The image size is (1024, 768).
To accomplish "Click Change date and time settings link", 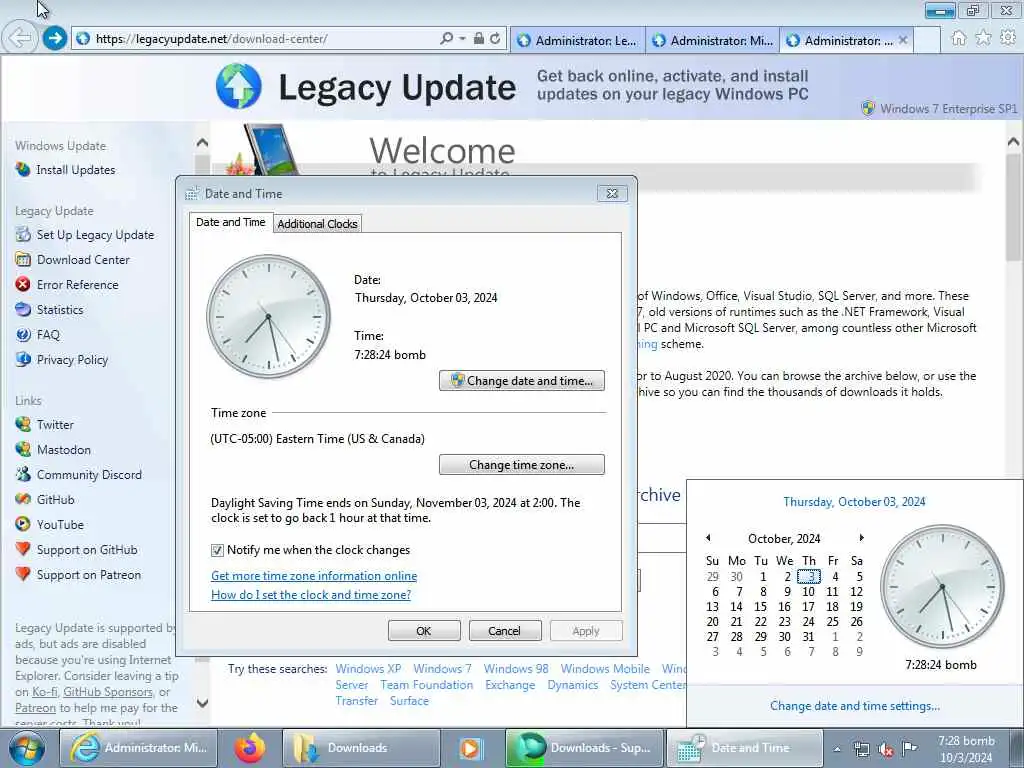I will 855,706.
